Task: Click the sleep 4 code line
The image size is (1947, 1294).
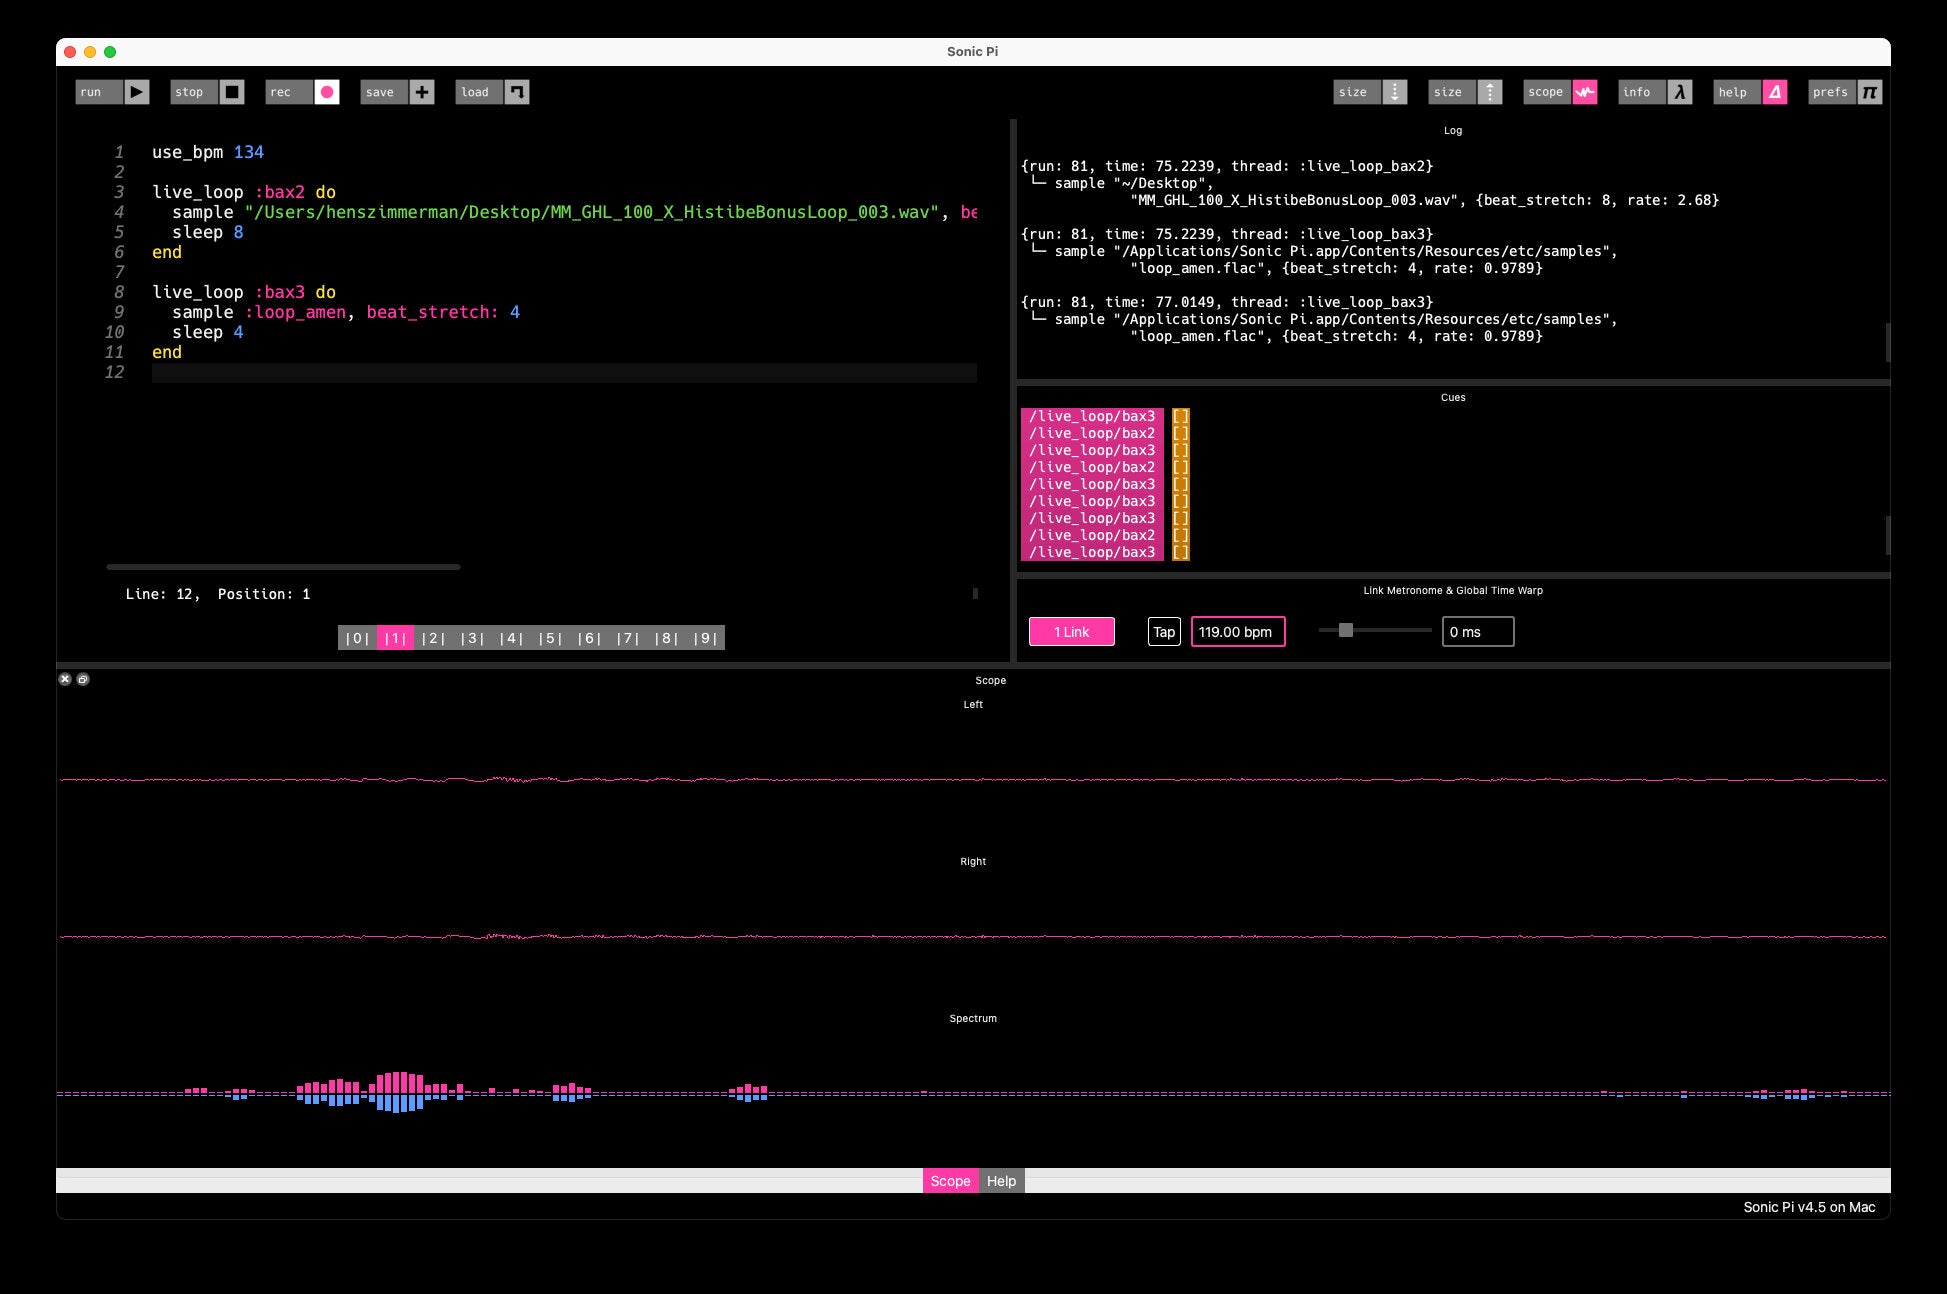Action: [x=208, y=332]
